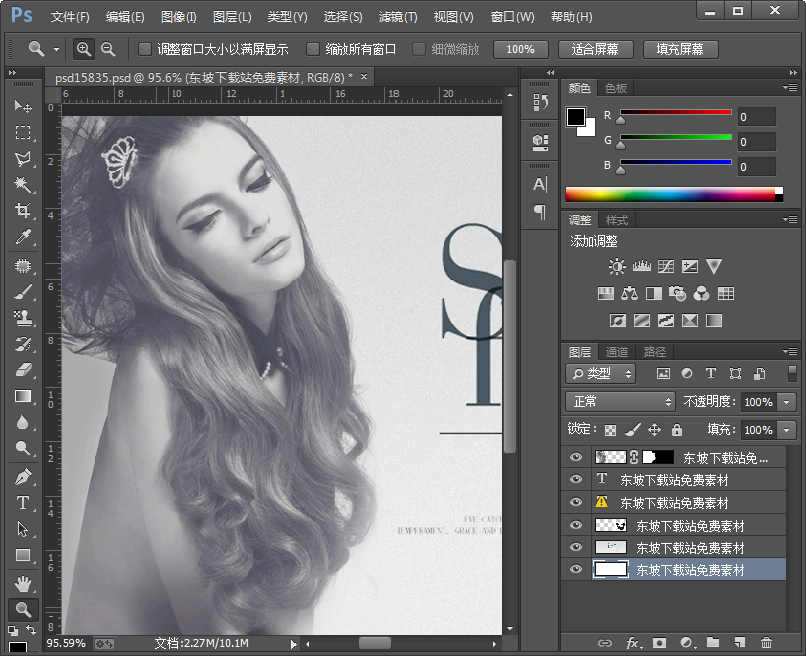This screenshot has height=656, width=806.
Task: Select the Eyedropper tool
Action: point(22,237)
